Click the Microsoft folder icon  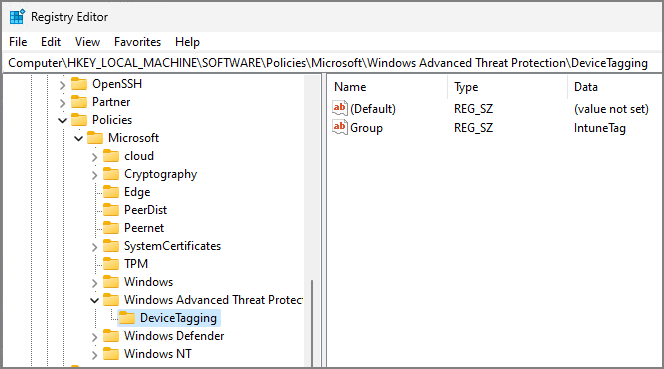[x=95, y=138]
